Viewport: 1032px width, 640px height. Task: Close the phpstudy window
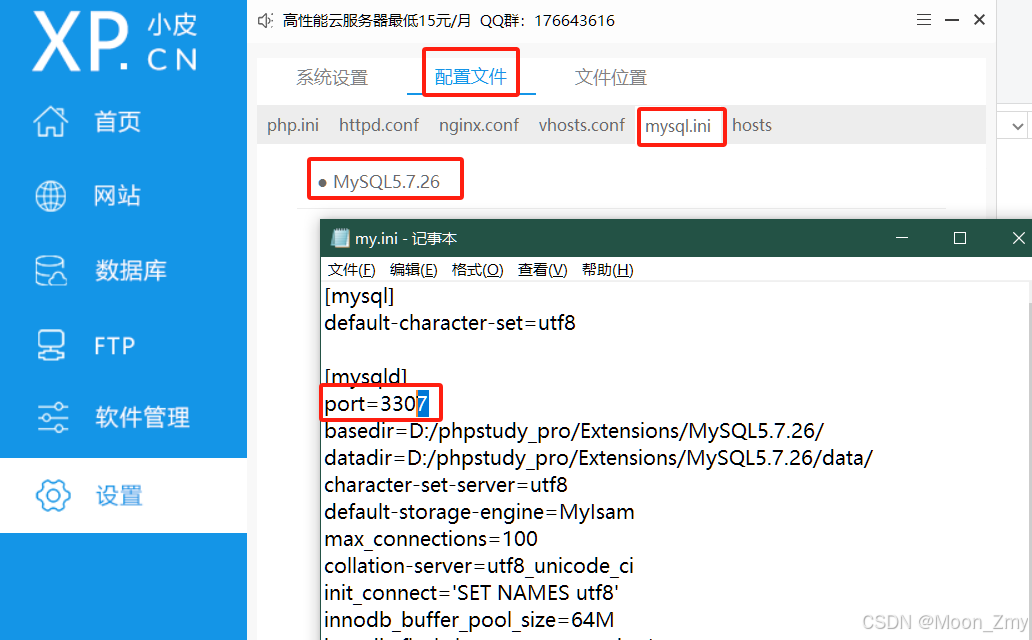pyautogui.click(x=979, y=20)
